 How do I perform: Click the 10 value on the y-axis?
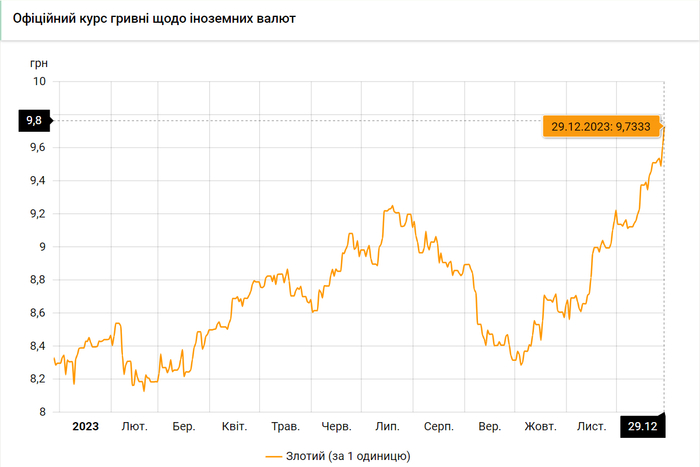(39, 81)
